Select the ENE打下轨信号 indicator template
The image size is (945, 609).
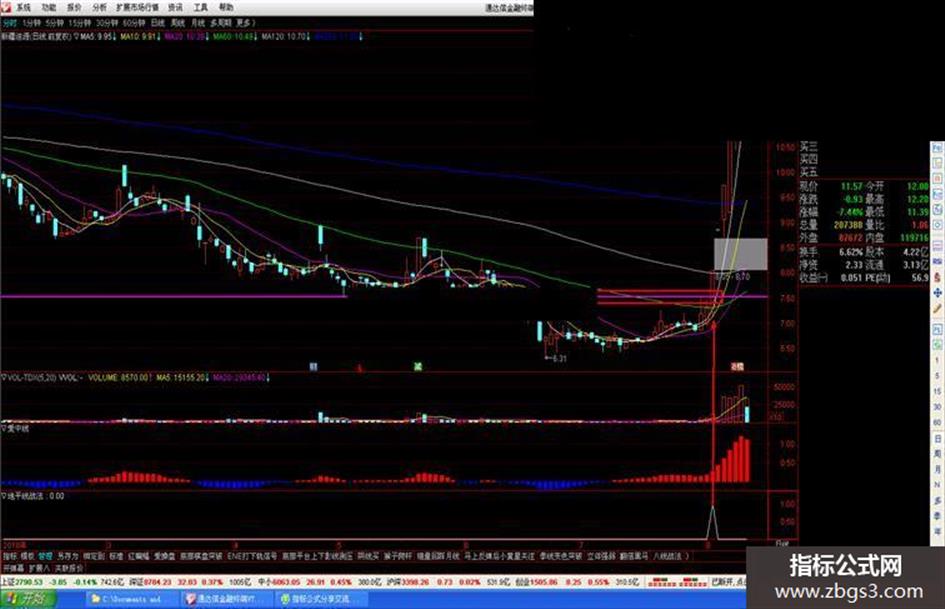pyautogui.click(x=253, y=556)
